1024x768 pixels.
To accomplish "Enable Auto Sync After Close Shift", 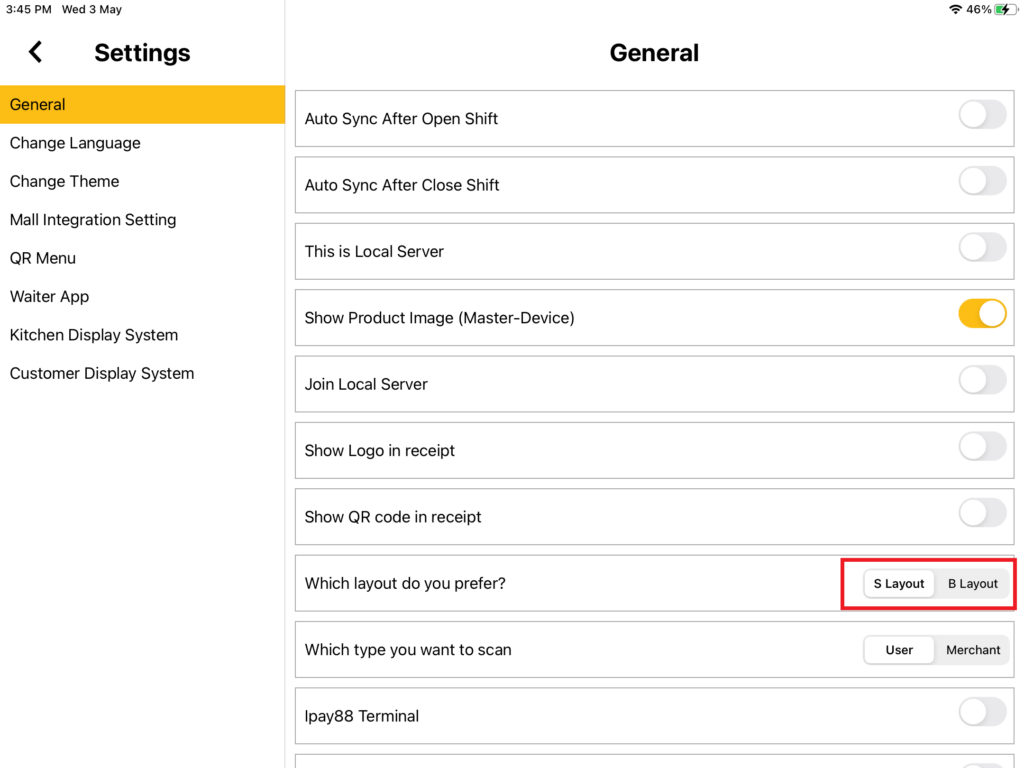I will click(x=982, y=181).
